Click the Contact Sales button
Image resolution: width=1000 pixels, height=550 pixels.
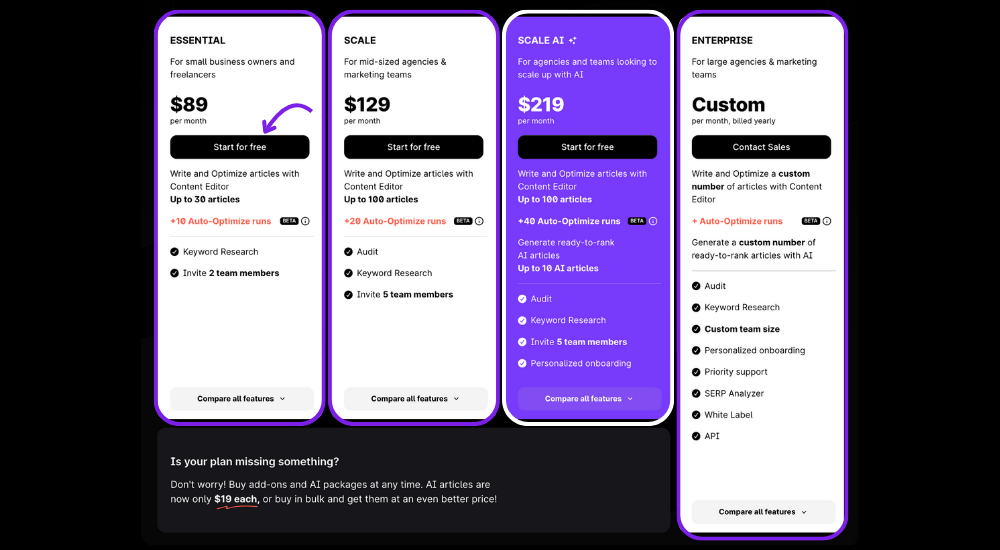click(761, 147)
